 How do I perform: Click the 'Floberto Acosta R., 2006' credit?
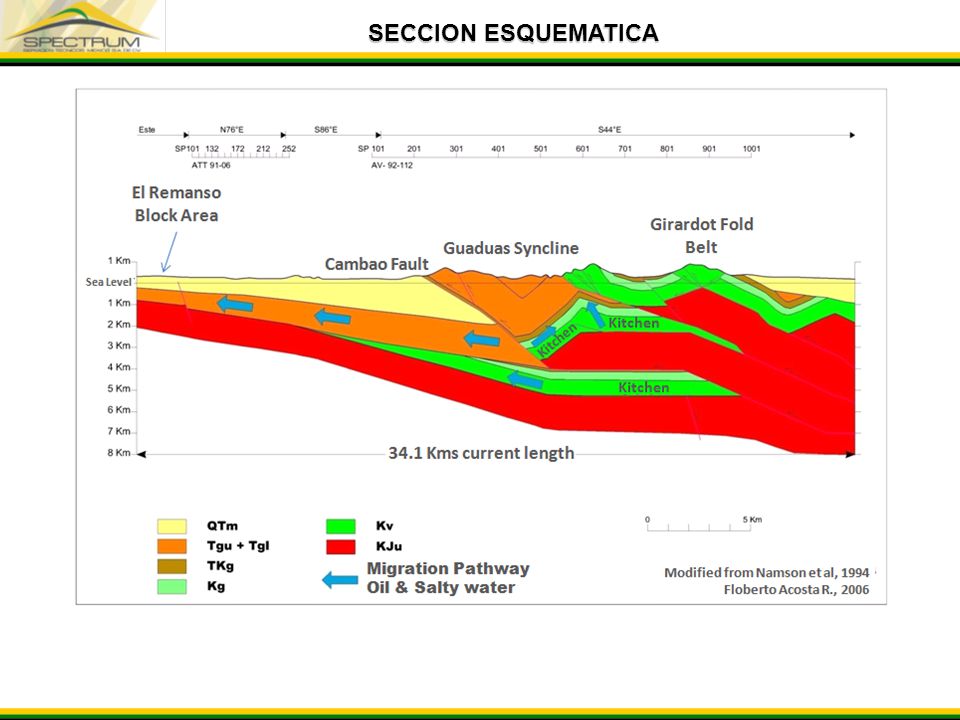[796, 590]
